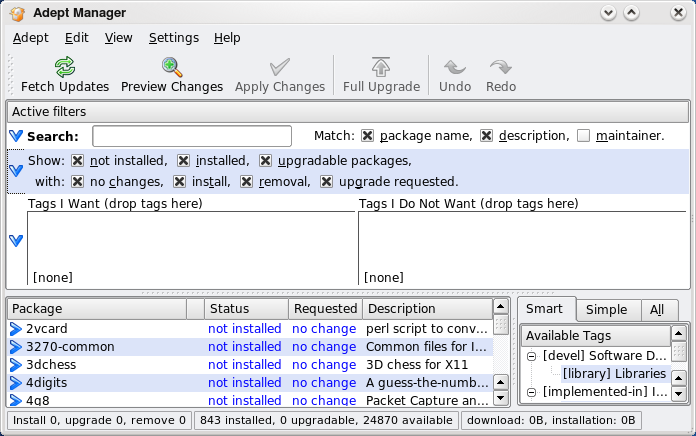Click the Full Upgrade arrow icon
This screenshot has height=436, width=696.
click(x=381, y=67)
